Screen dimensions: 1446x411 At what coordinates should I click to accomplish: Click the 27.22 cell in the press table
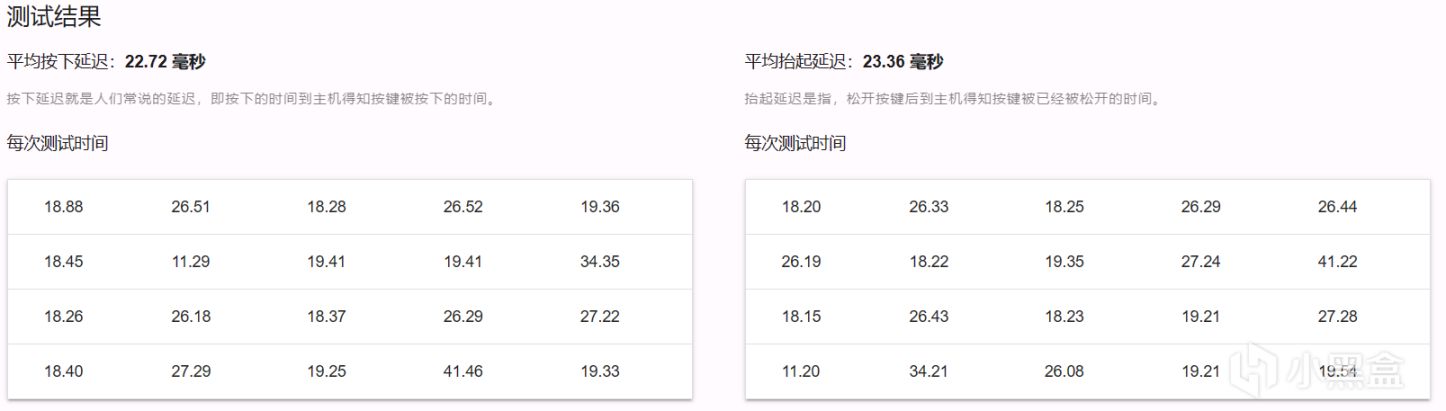600,316
